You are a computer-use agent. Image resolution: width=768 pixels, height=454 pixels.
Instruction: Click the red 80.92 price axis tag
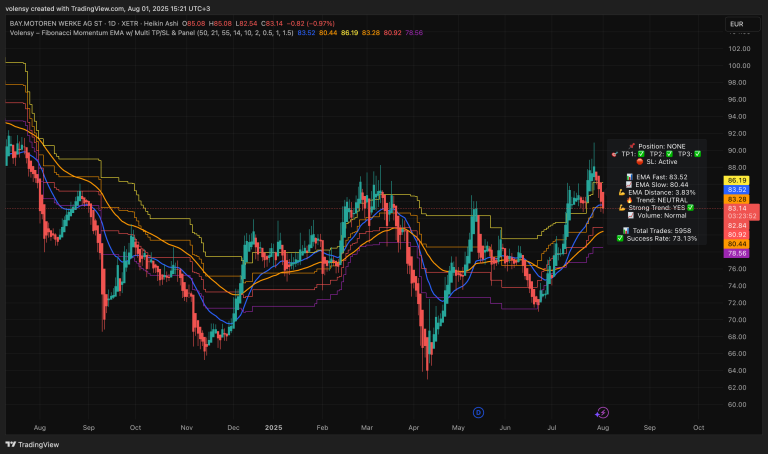coord(736,235)
